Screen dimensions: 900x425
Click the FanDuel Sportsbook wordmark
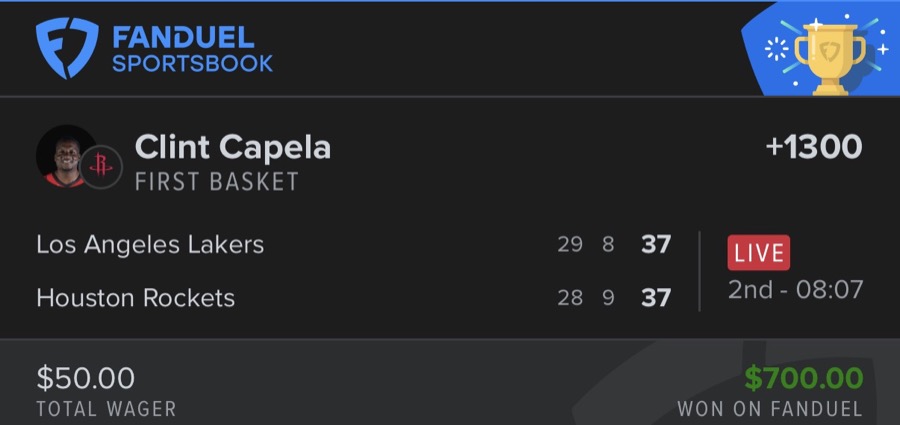click(x=192, y=50)
